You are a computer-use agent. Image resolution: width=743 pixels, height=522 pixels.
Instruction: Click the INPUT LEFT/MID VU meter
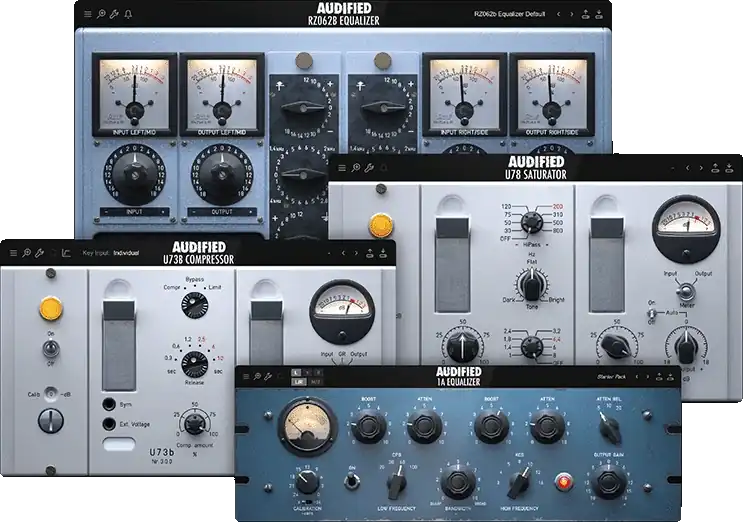[134, 95]
